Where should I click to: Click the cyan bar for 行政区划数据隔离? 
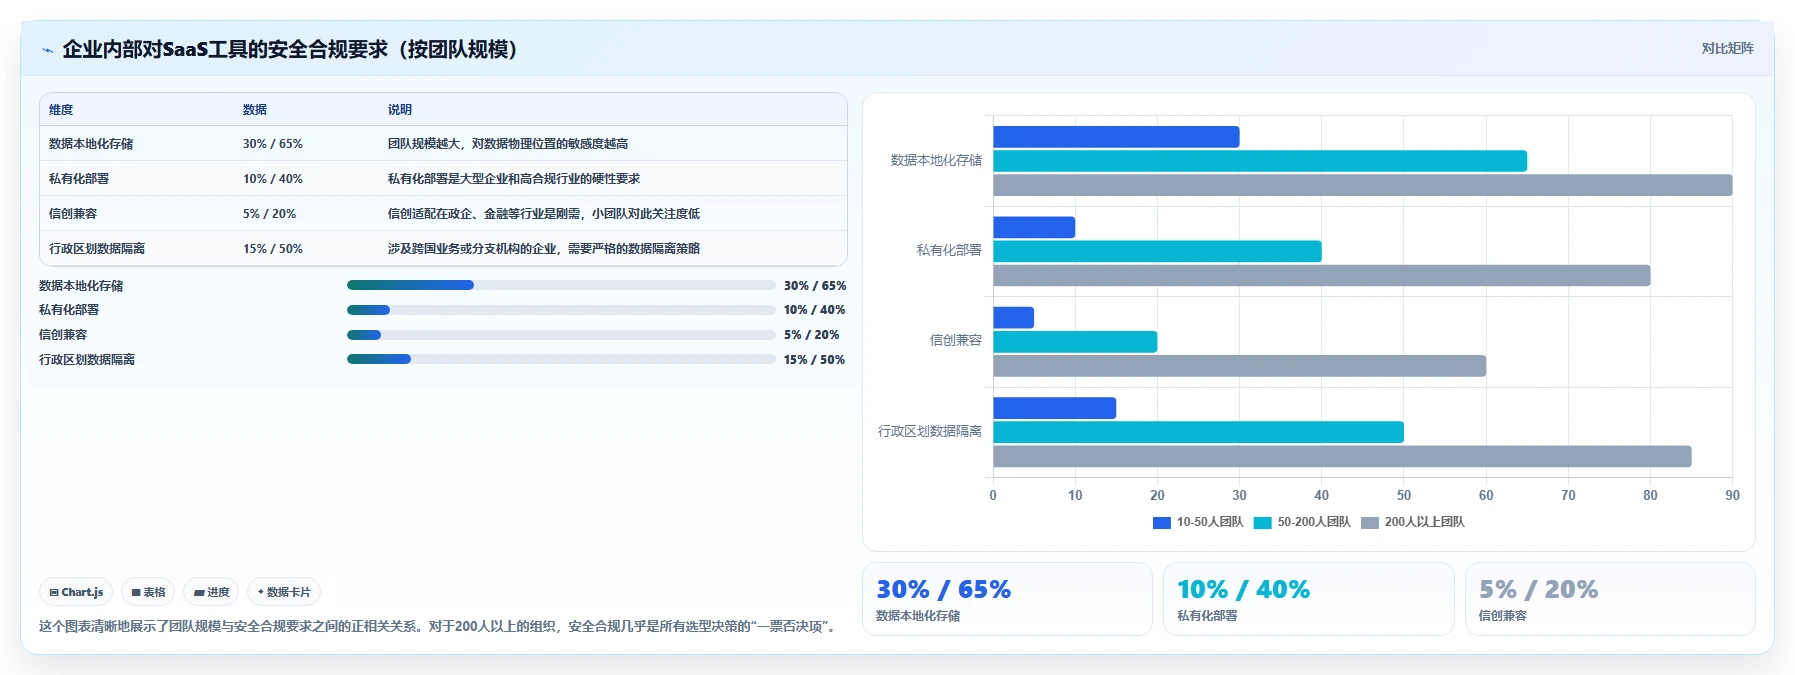pos(1198,432)
